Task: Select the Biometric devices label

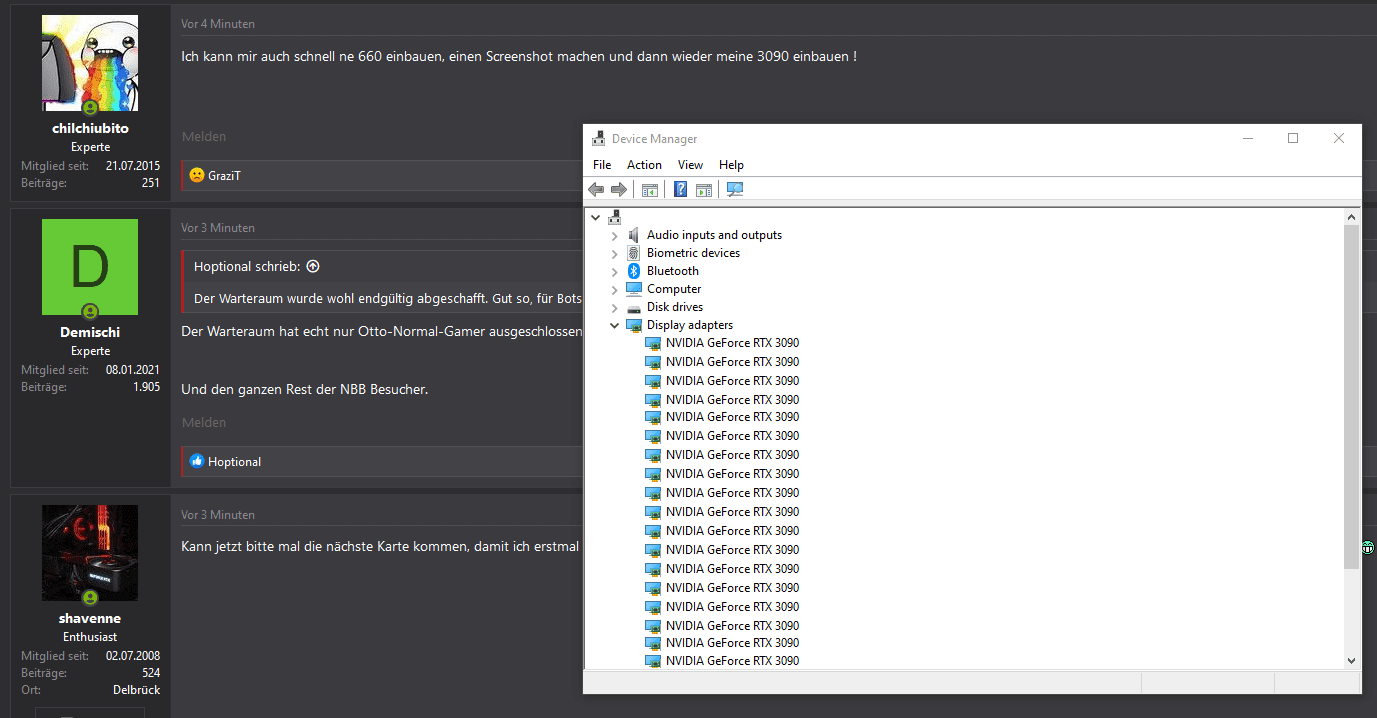Action: tap(693, 253)
